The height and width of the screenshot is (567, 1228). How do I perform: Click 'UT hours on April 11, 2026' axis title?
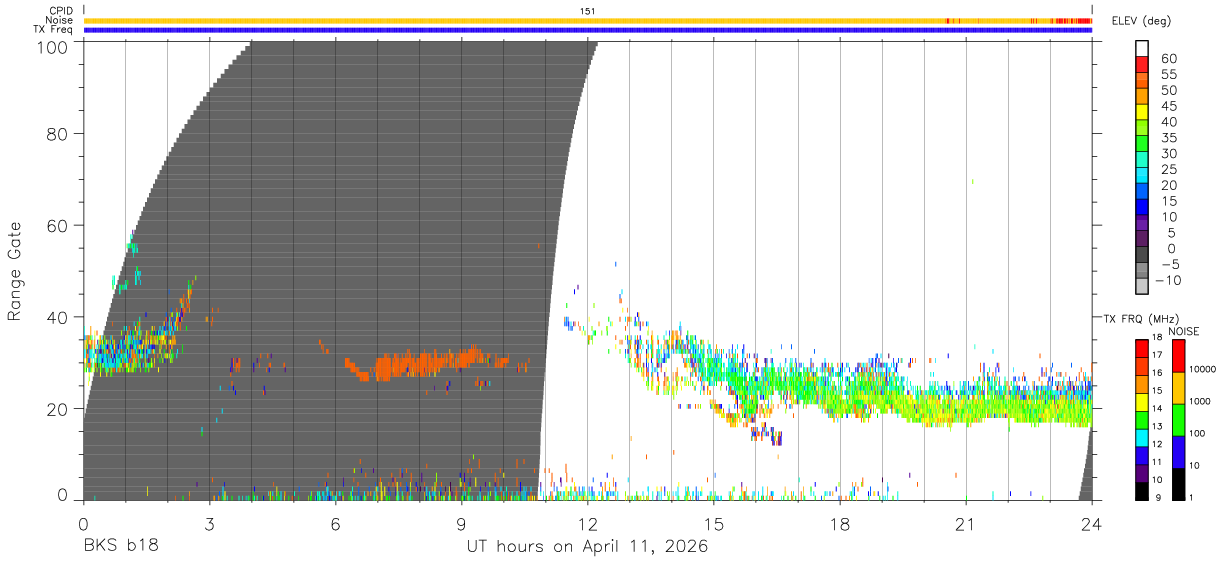coord(587,547)
